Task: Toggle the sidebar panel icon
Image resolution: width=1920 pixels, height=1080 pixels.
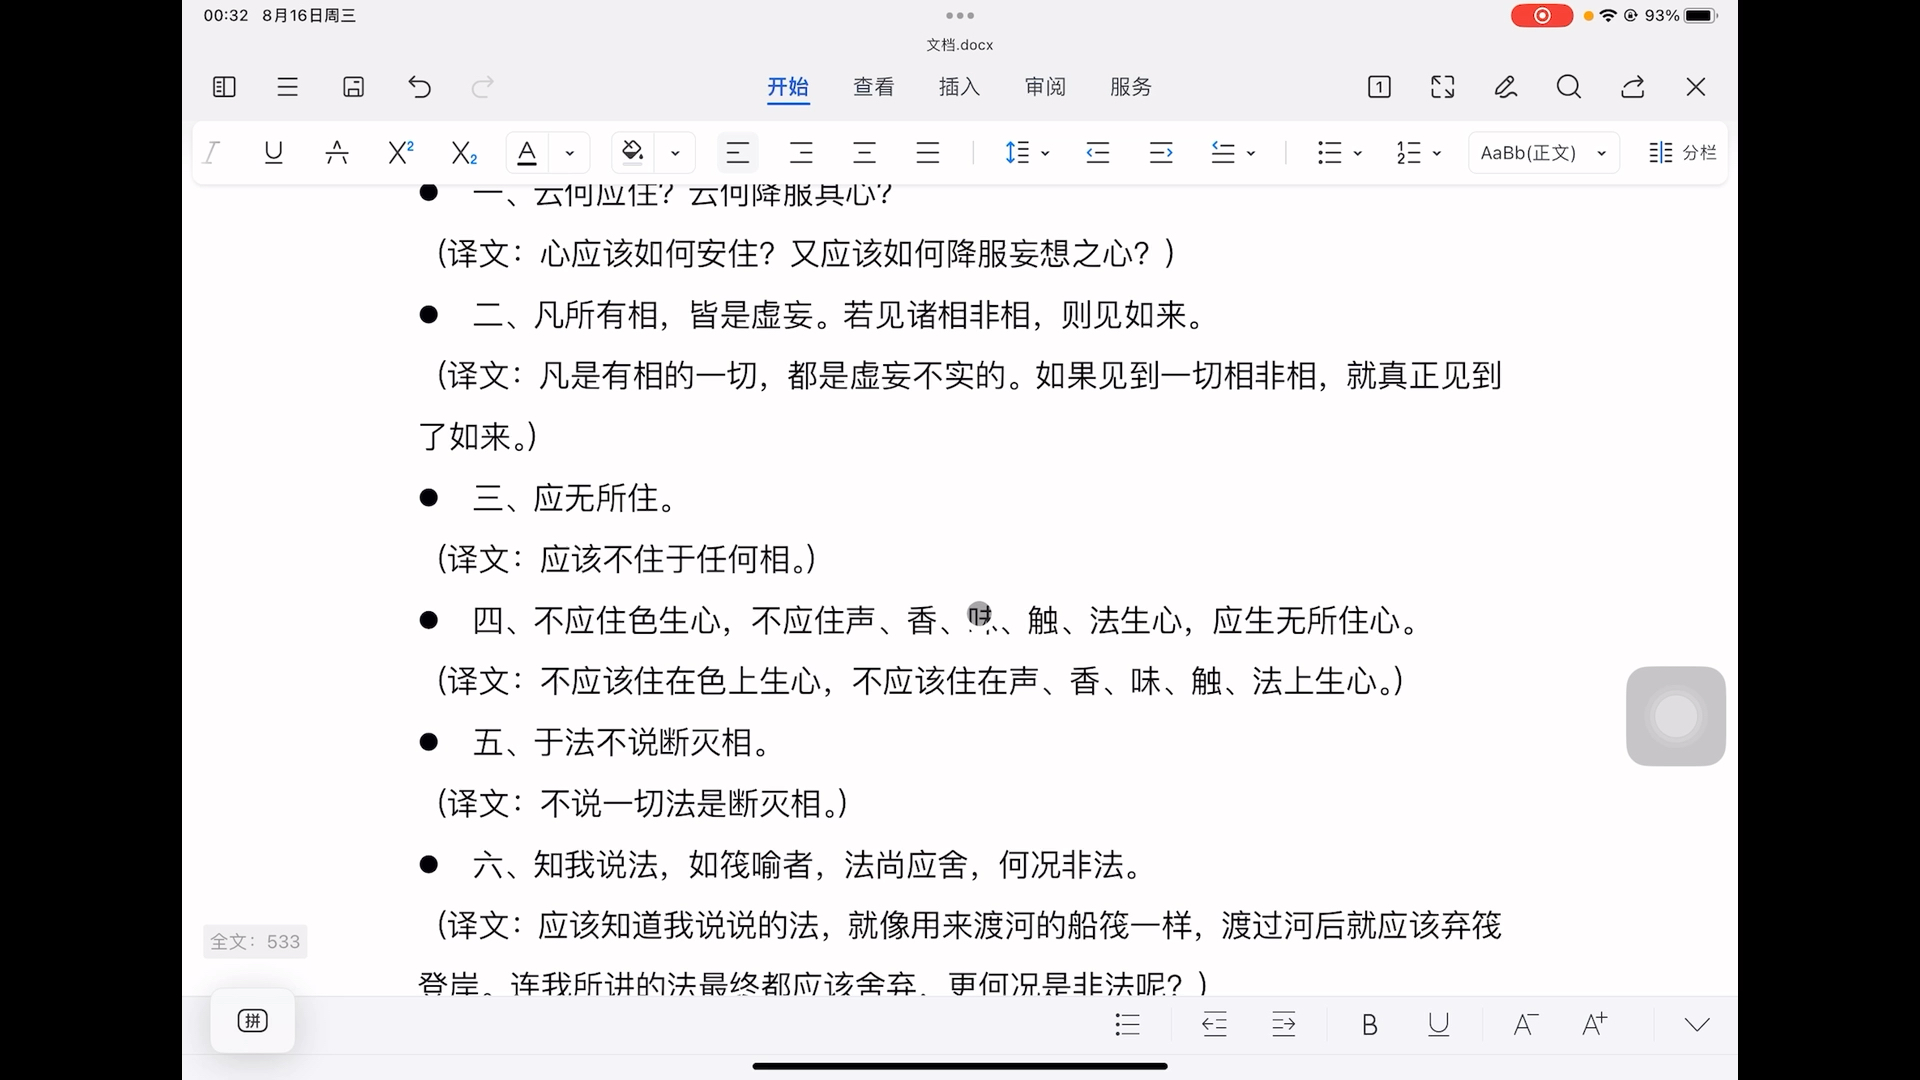Action: click(224, 87)
